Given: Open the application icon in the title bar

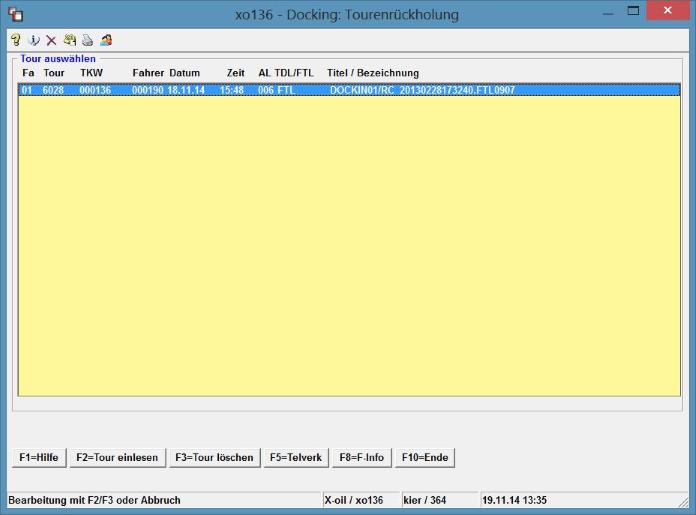Looking at the screenshot, I should tap(16, 14).
